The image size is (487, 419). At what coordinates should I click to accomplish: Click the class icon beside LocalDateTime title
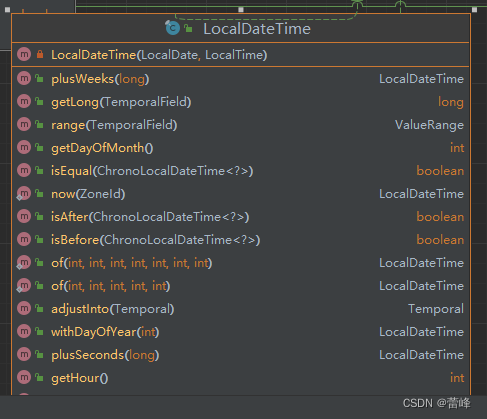click(172, 28)
